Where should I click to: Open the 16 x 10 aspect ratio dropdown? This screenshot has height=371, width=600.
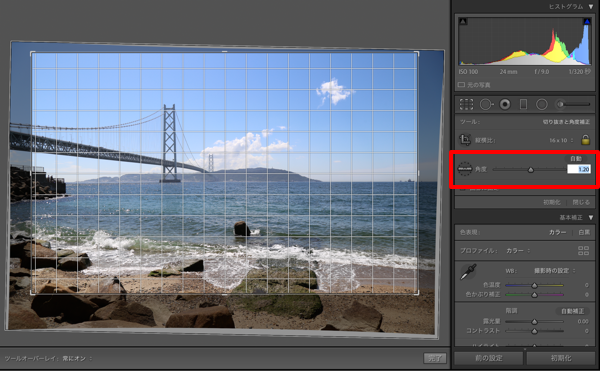pyautogui.click(x=561, y=140)
